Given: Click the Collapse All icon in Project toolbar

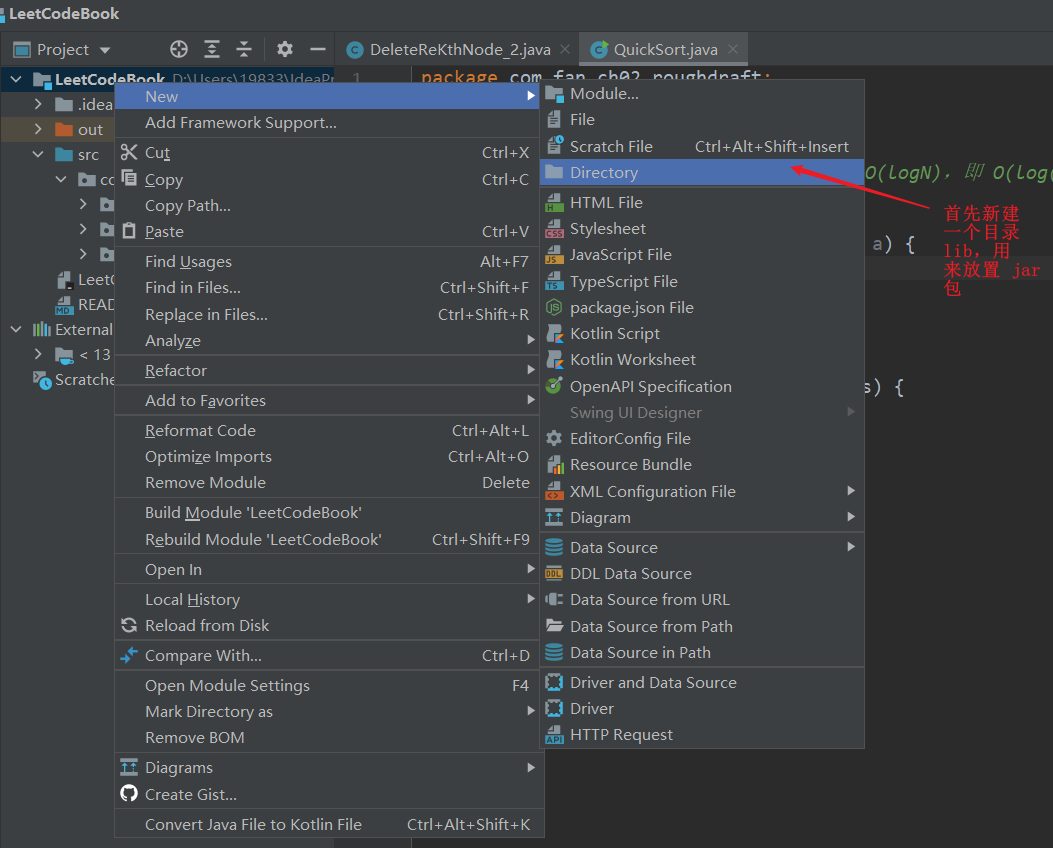Looking at the screenshot, I should [x=244, y=49].
